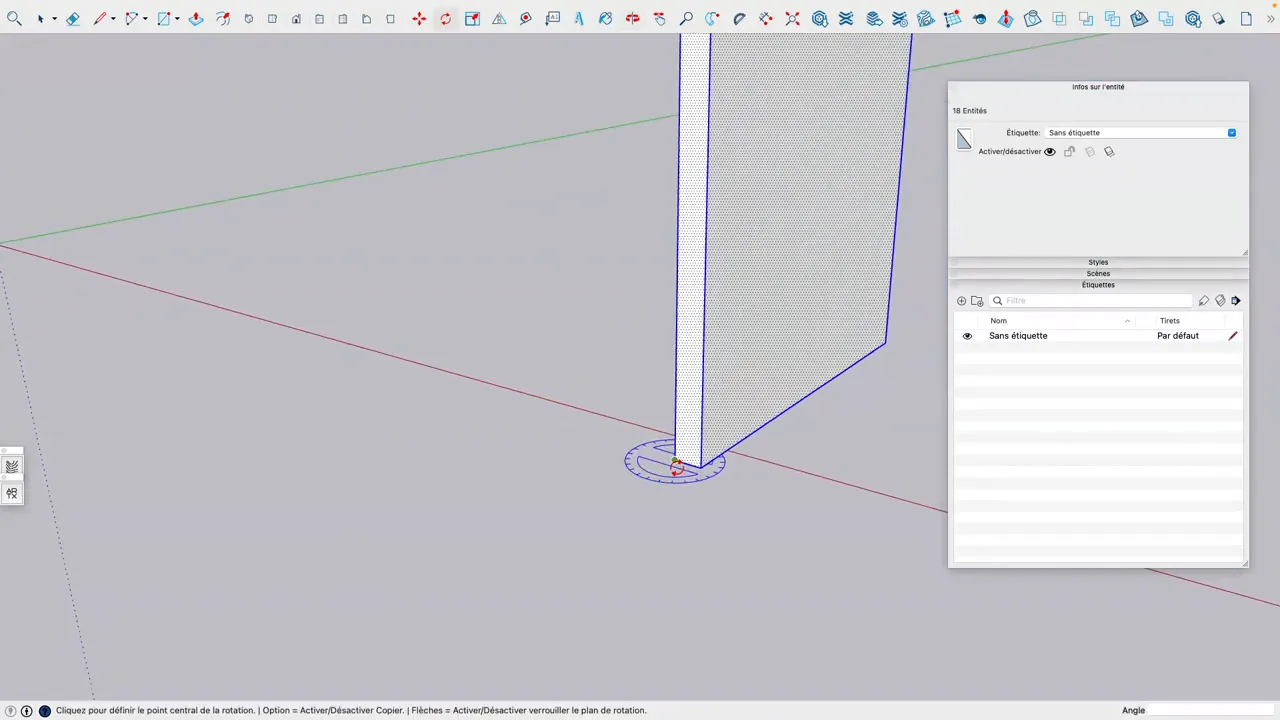Open the Étiquette dropdown in entity info
1280x720 pixels.
(1231, 132)
